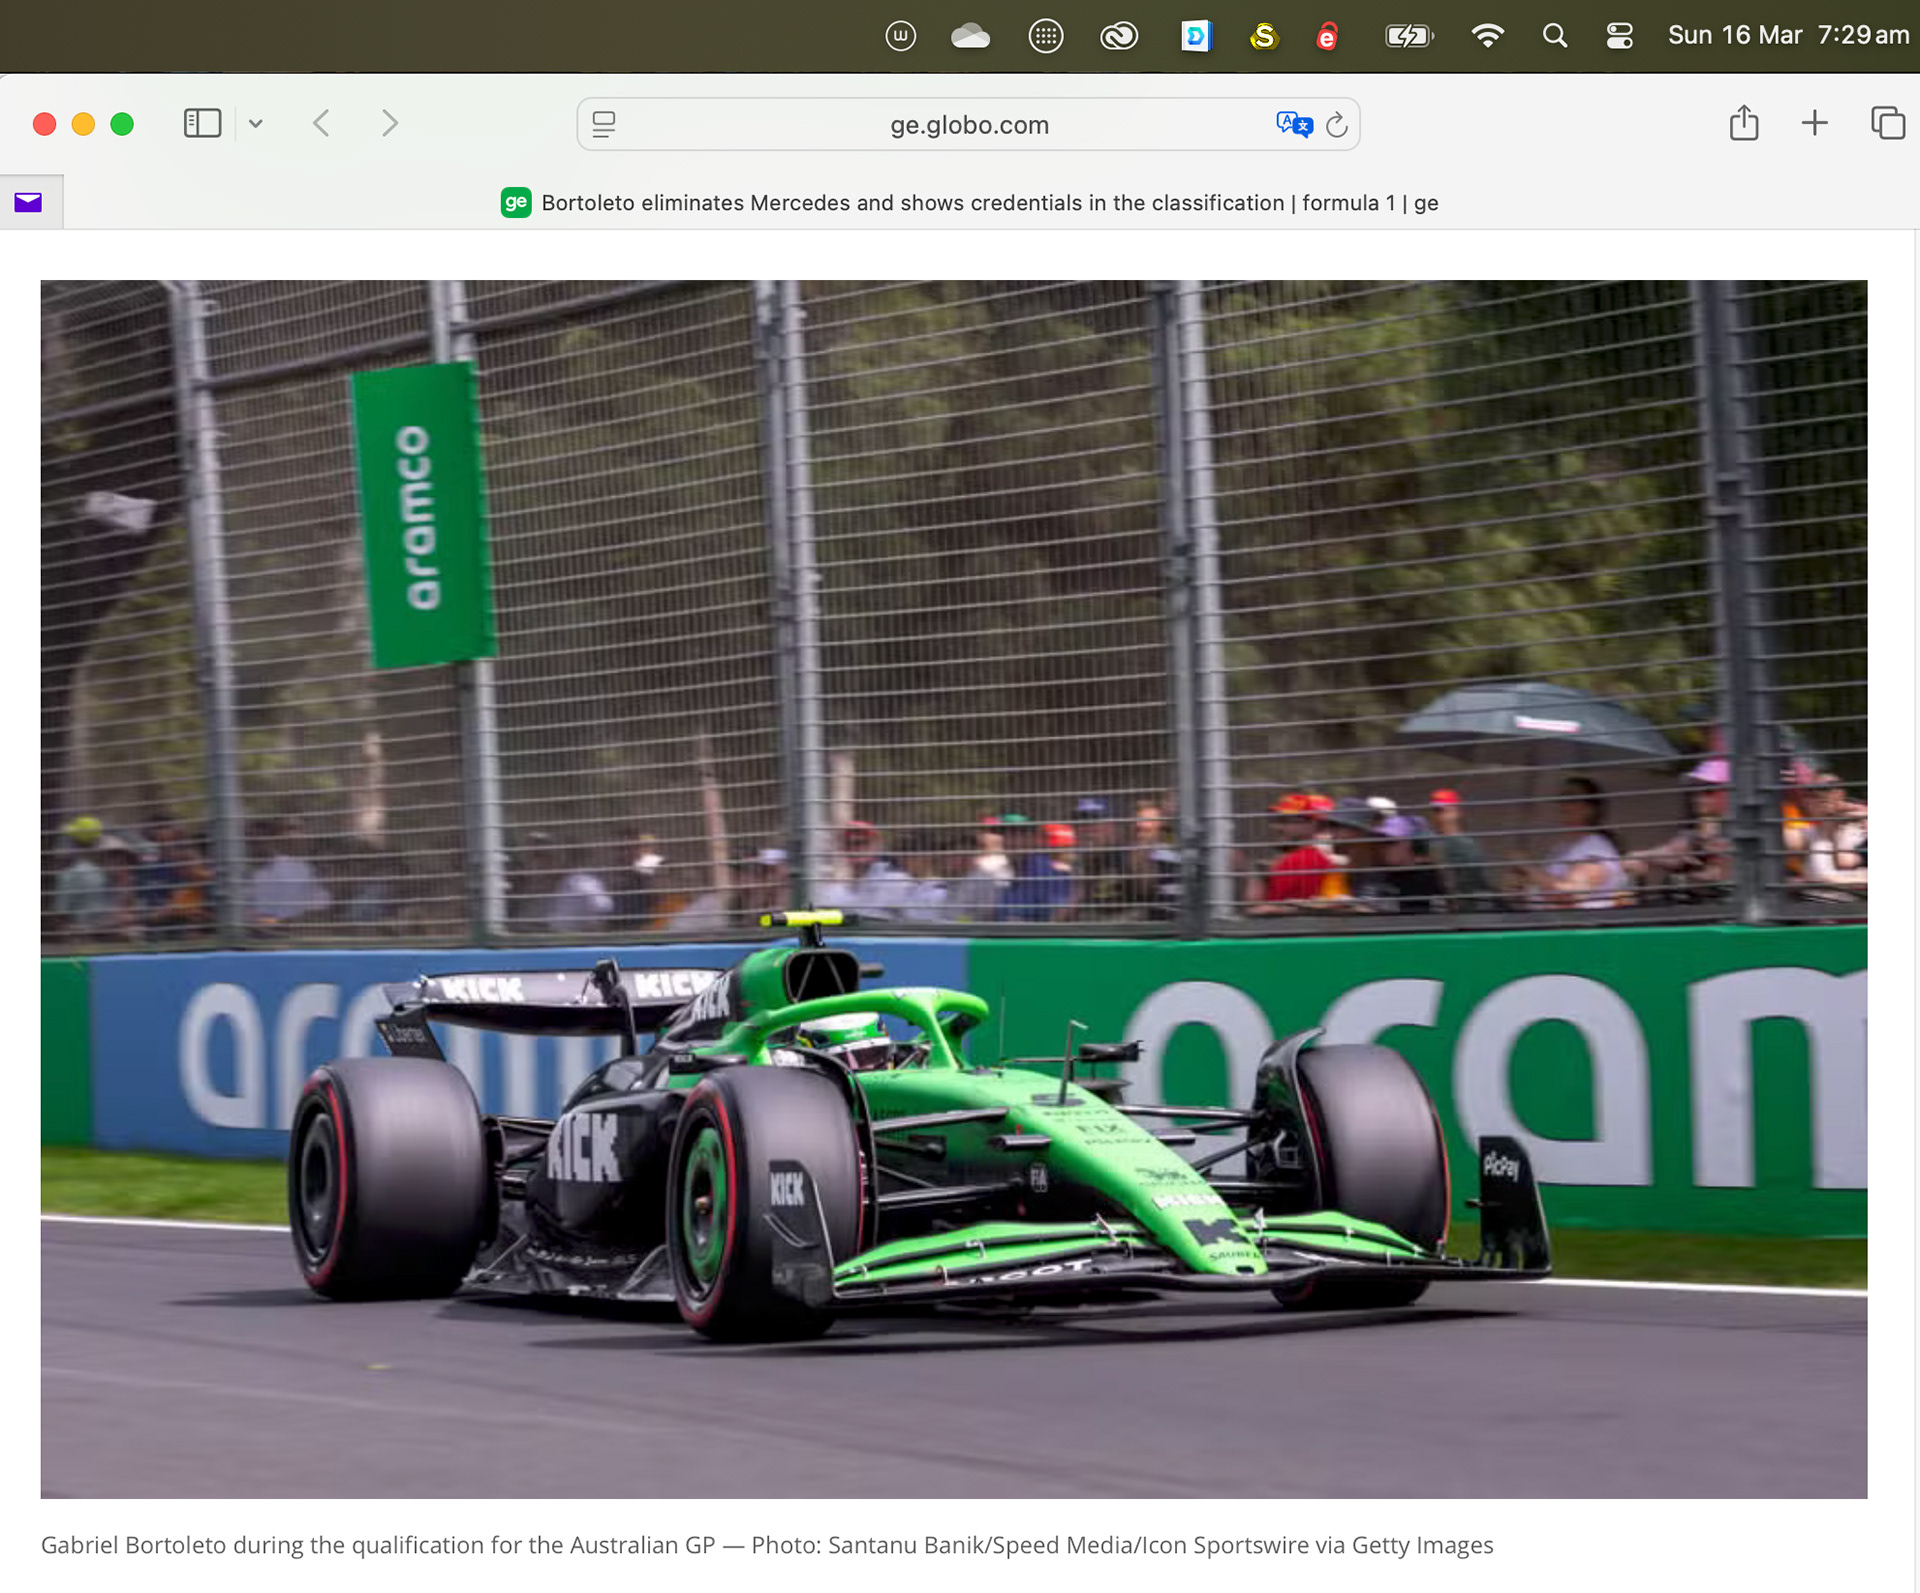Show the tab overview
This screenshot has height=1593, width=1920.
pos(1887,123)
